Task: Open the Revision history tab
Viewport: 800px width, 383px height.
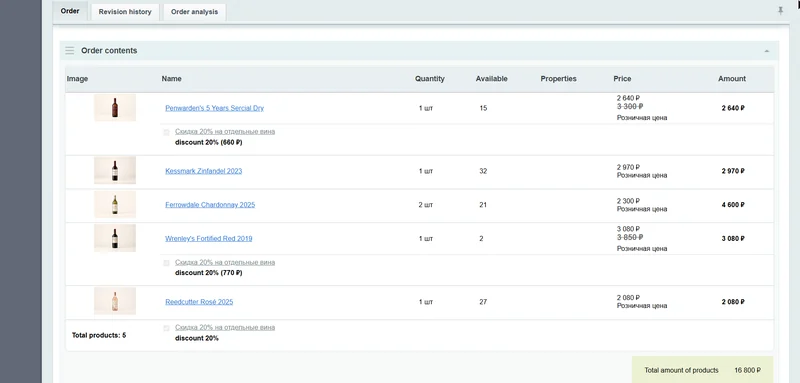Action: tap(125, 12)
